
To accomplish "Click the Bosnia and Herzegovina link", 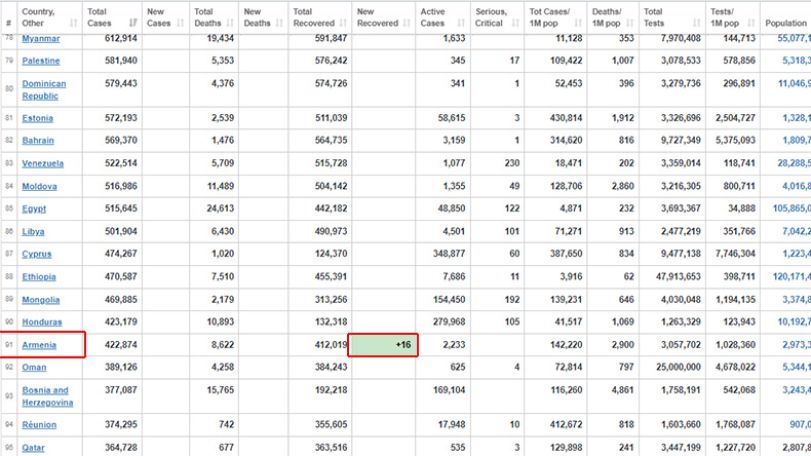I will coord(47,396).
